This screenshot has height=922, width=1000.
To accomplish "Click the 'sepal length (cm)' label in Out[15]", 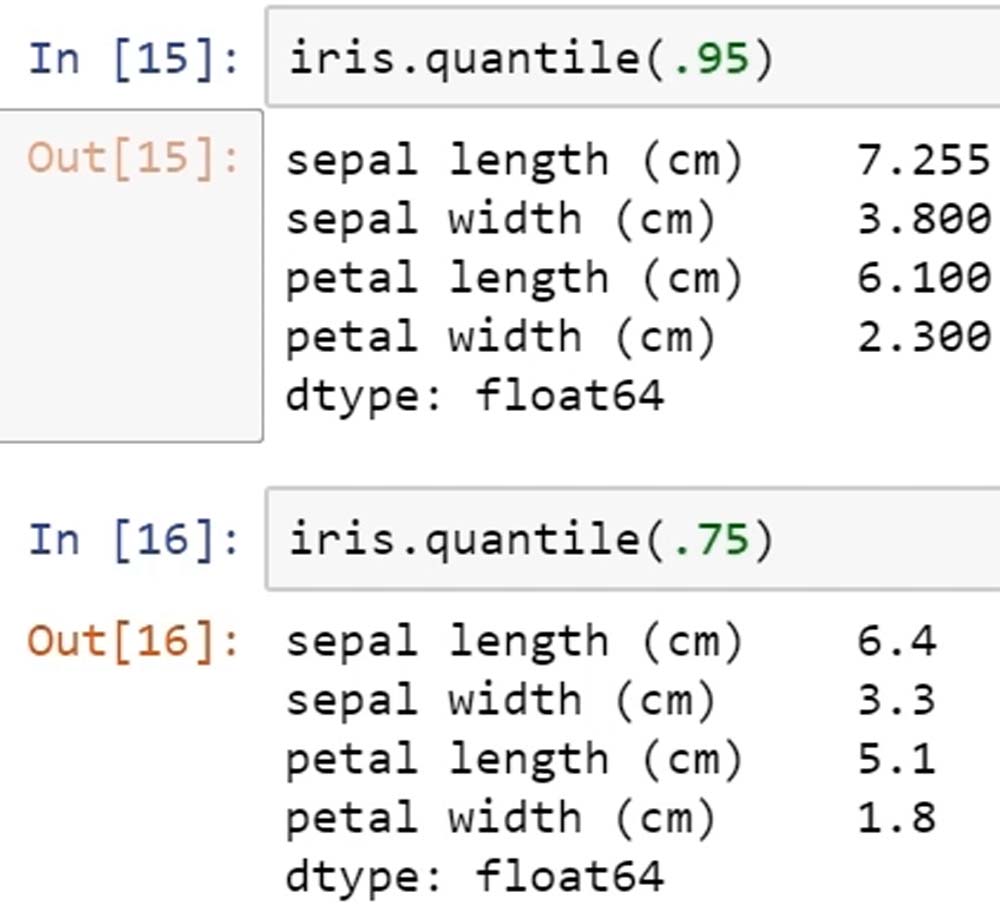I will [514, 160].
